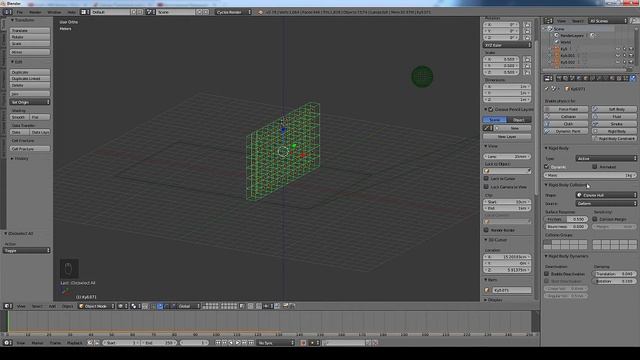Open the Physics properties tab icon
Viewport: 640px width, 360px height.
633,78
